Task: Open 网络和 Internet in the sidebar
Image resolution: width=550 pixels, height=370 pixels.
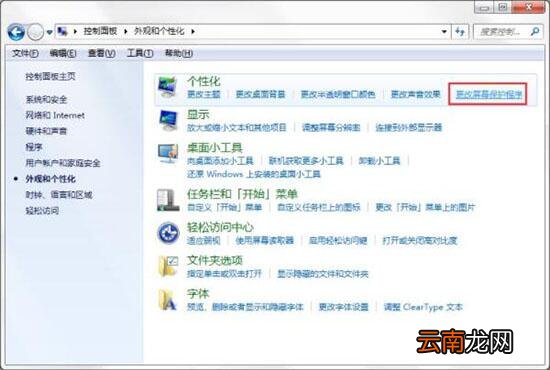Action: [55, 115]
